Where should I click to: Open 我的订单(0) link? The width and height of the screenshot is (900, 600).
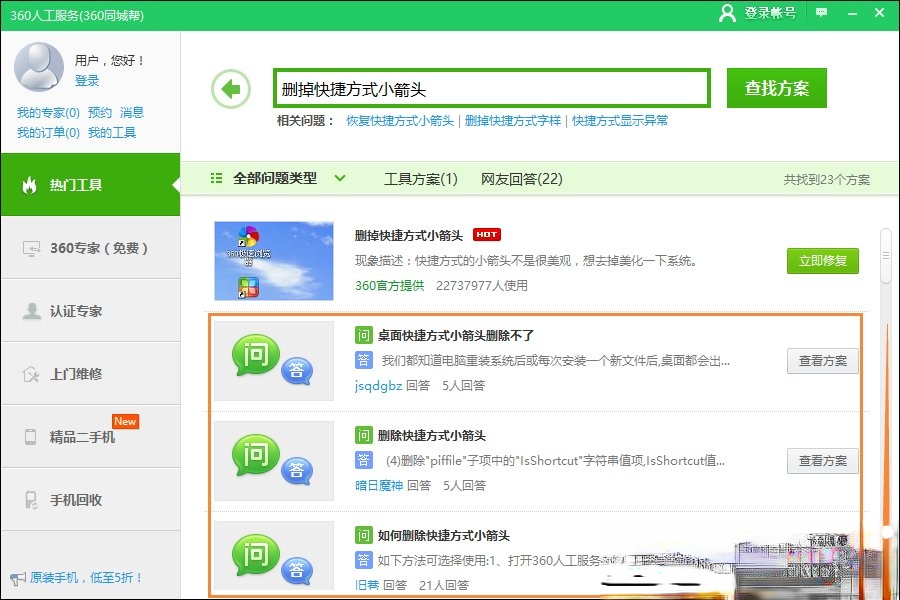tap(48, 133)
